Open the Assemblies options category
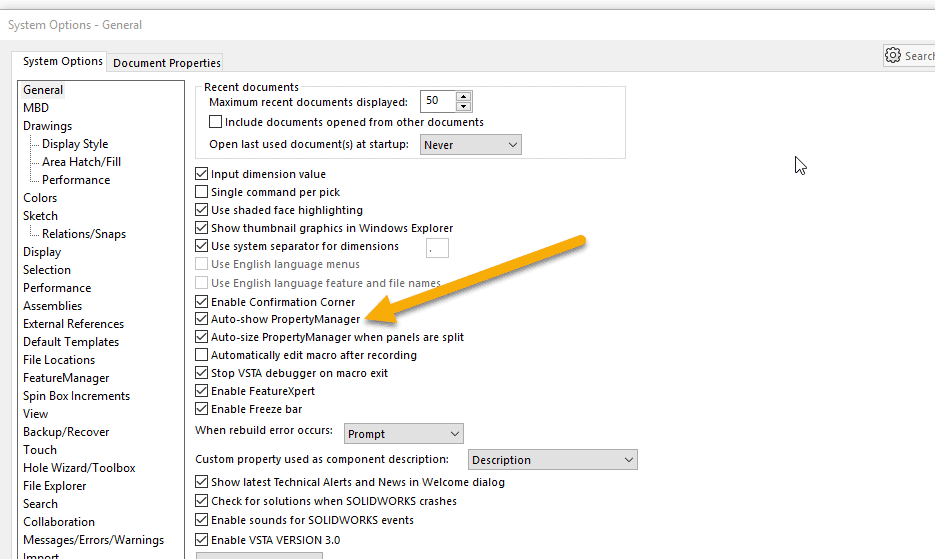The image size is (935, 559). 52,305
